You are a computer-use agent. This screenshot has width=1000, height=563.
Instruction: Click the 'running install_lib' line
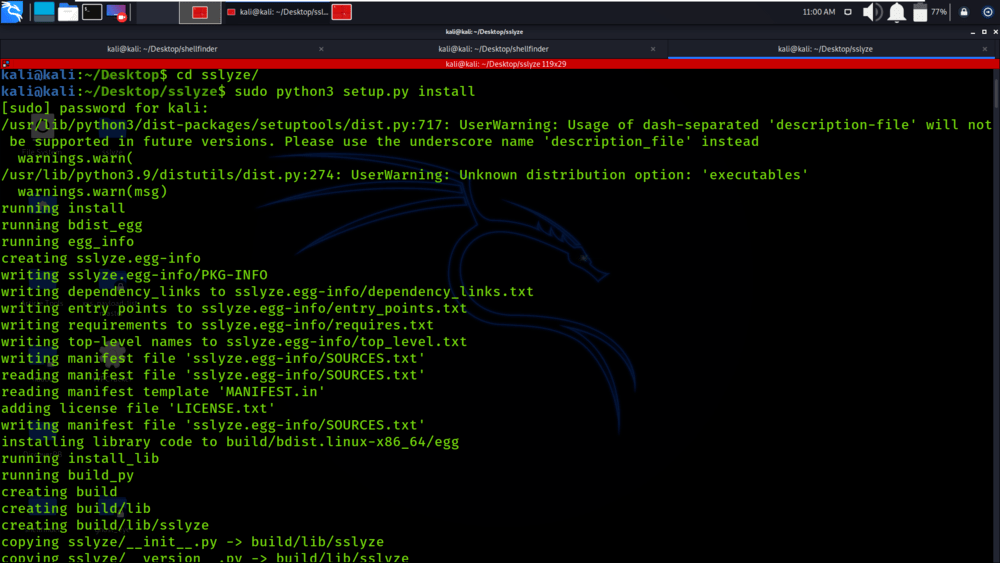(80, 458)
